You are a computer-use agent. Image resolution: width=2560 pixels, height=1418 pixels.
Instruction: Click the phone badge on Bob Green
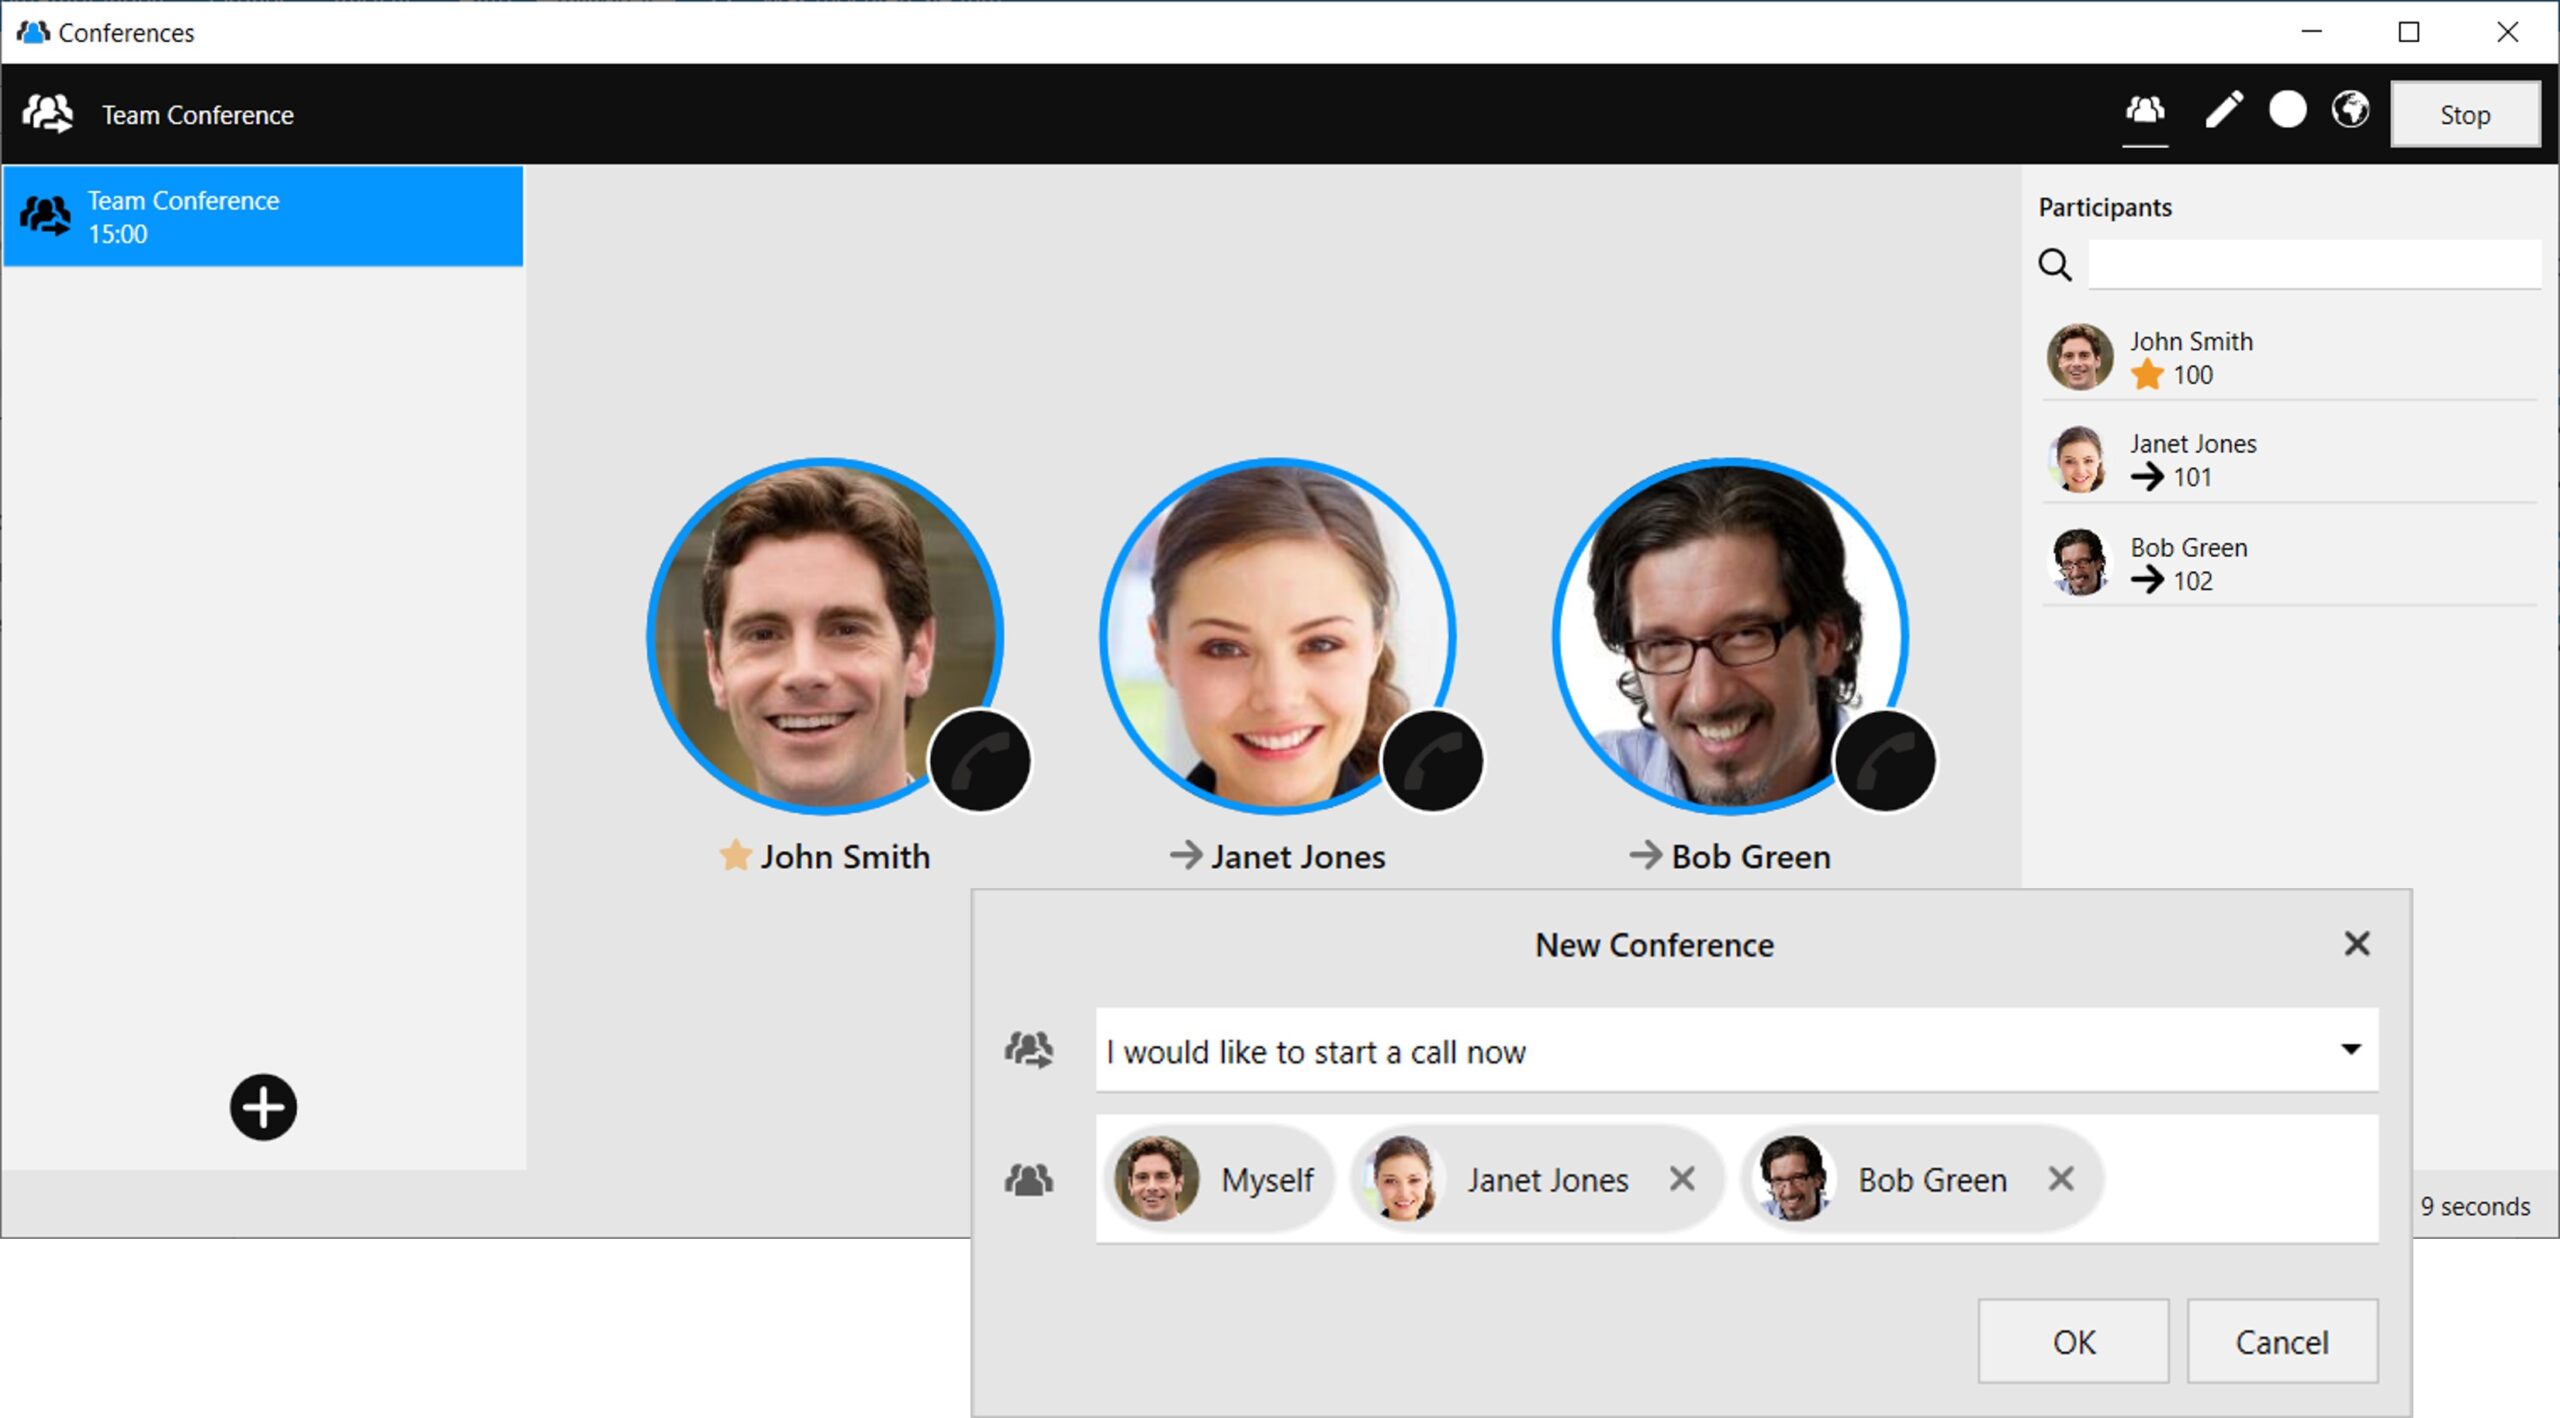1885,761
